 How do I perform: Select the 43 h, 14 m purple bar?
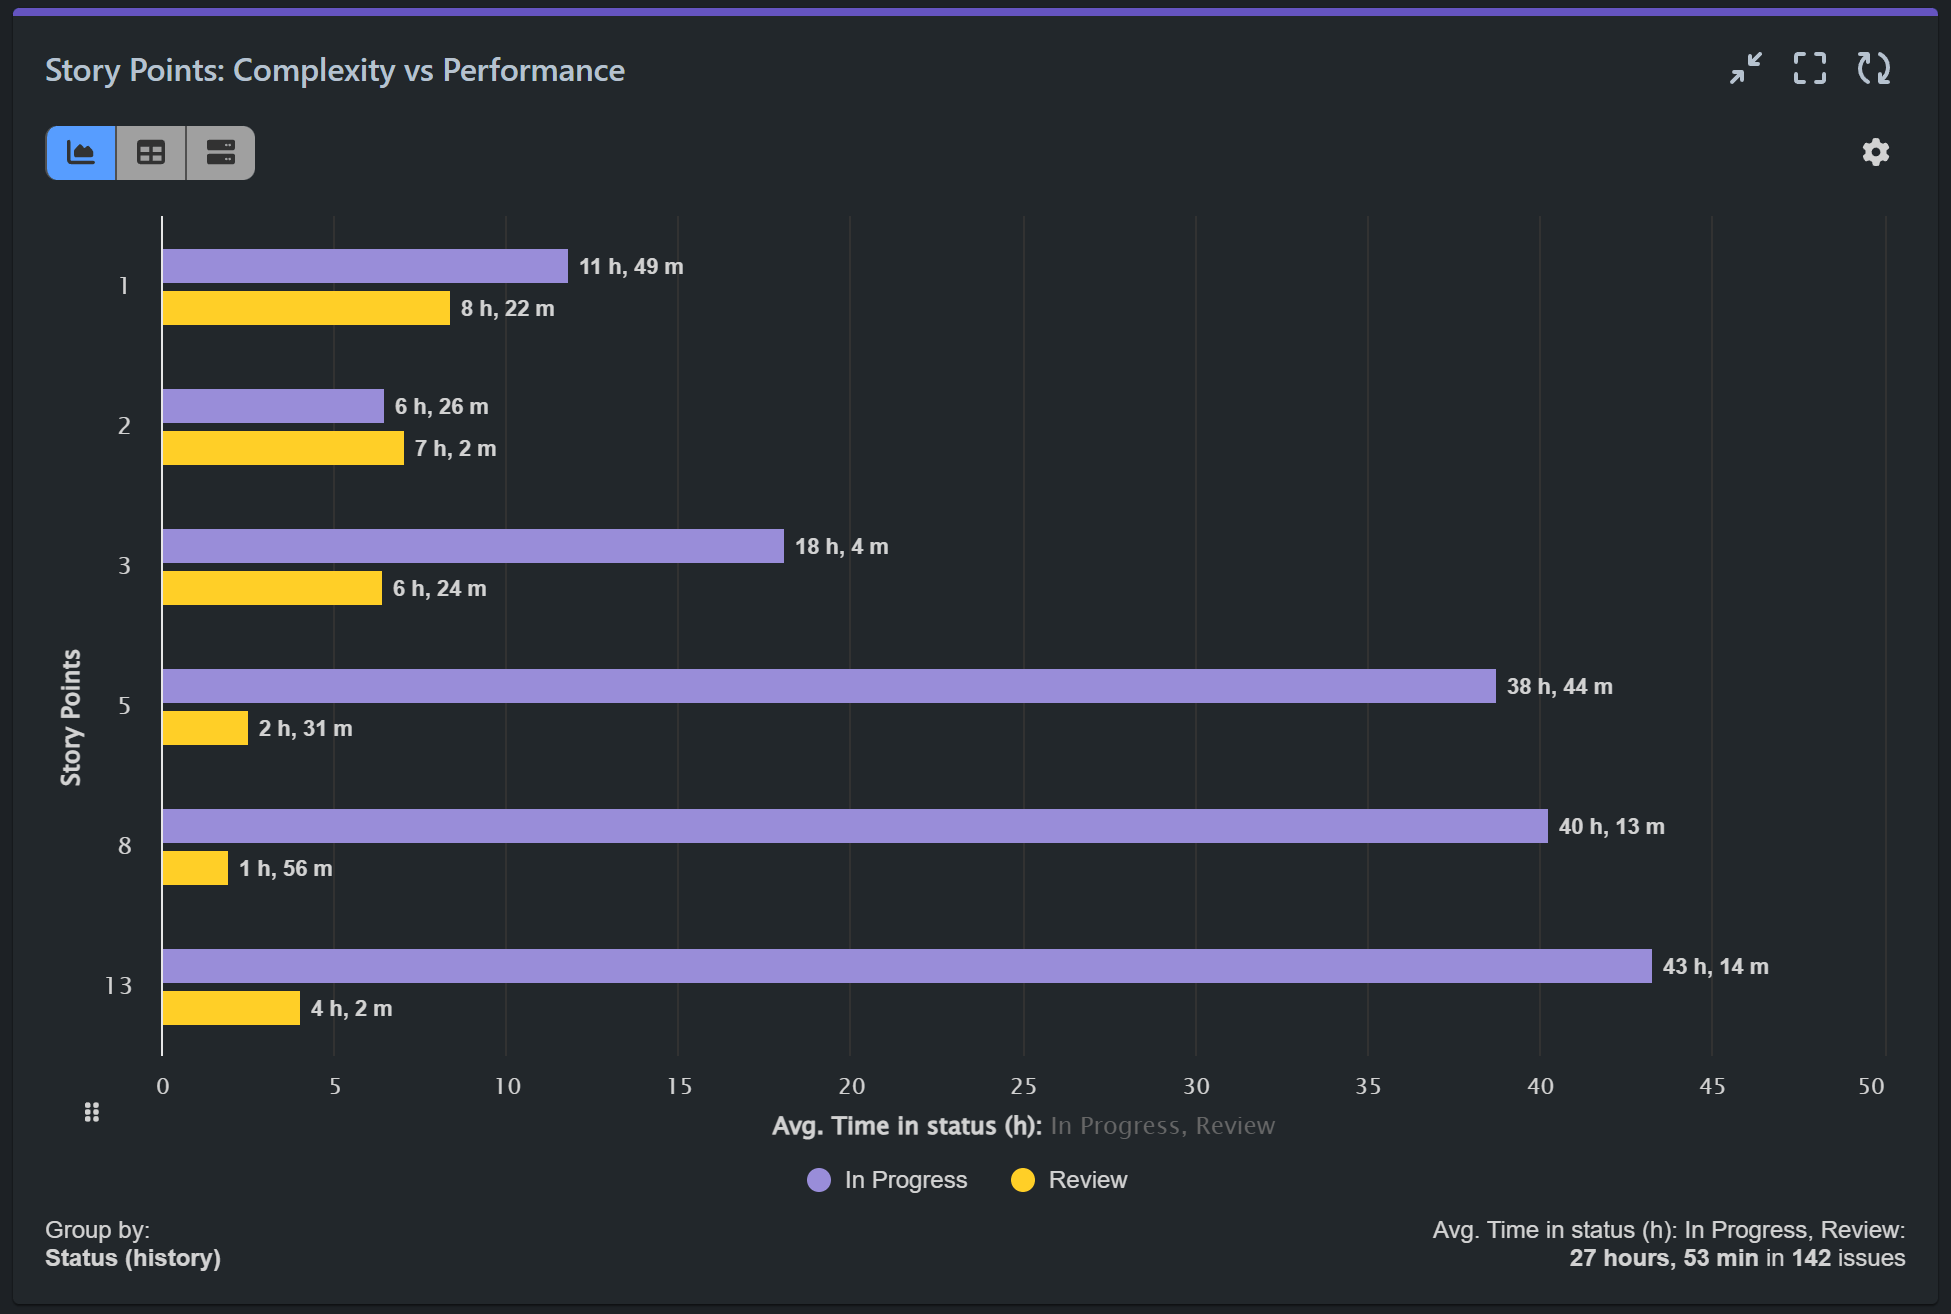coord(900,966)
